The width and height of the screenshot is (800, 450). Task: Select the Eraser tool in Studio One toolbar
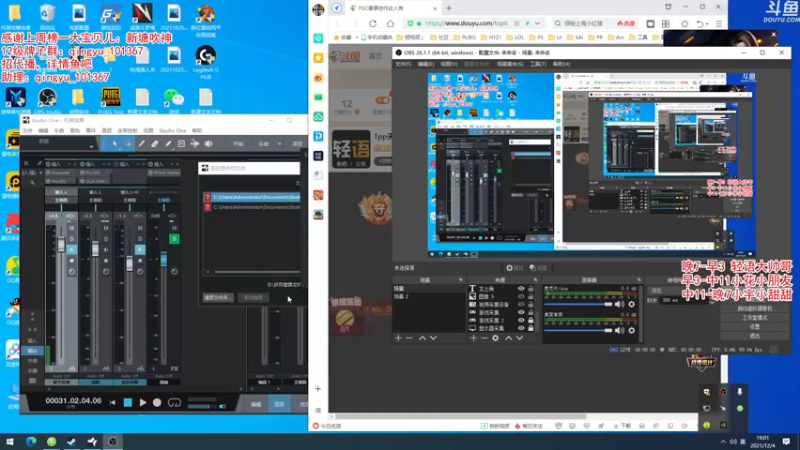point(155,144)
